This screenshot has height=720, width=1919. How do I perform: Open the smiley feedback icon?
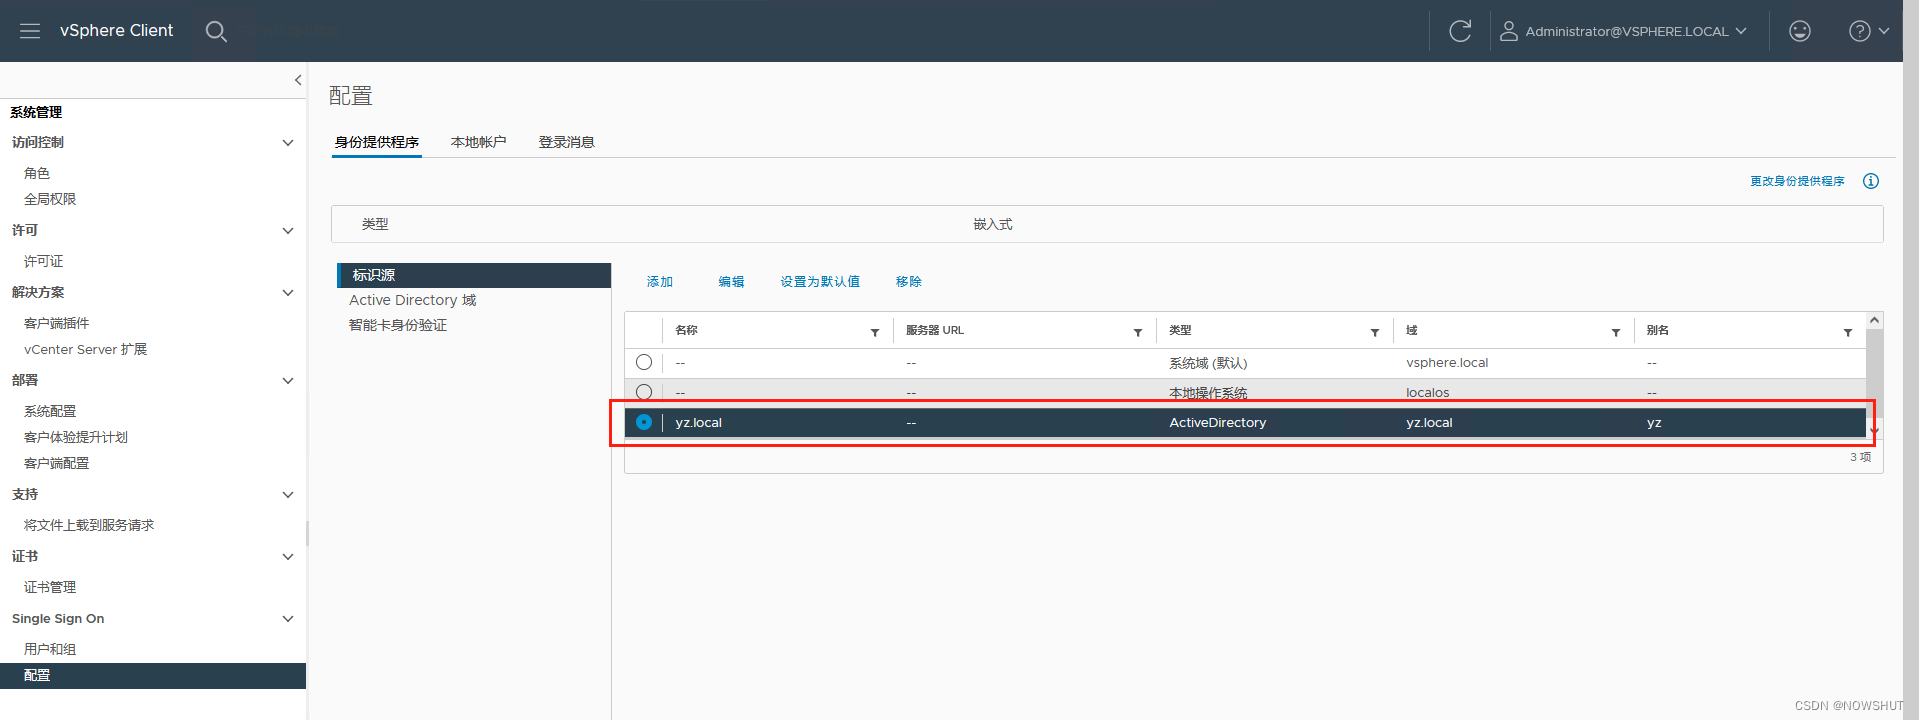[x=1800, y=31]
